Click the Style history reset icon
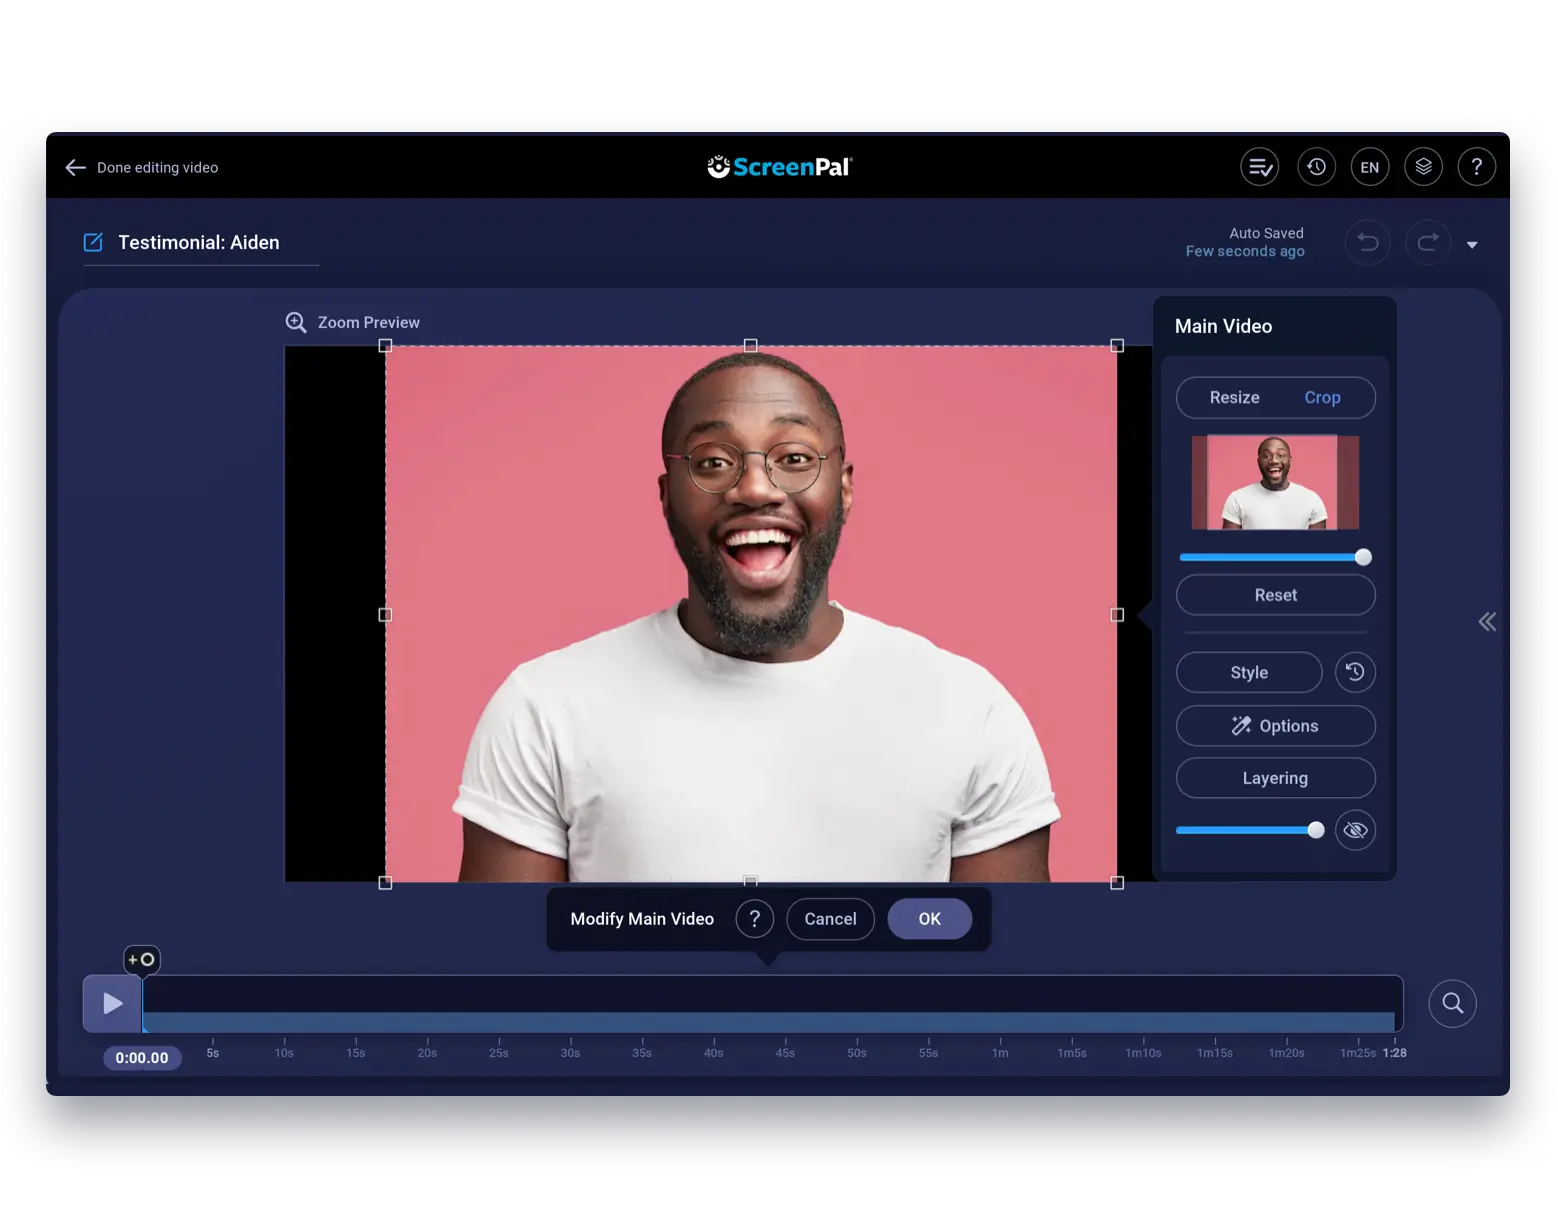The height and width of the screenshot is (1226, 1558). coord(1355,672)
